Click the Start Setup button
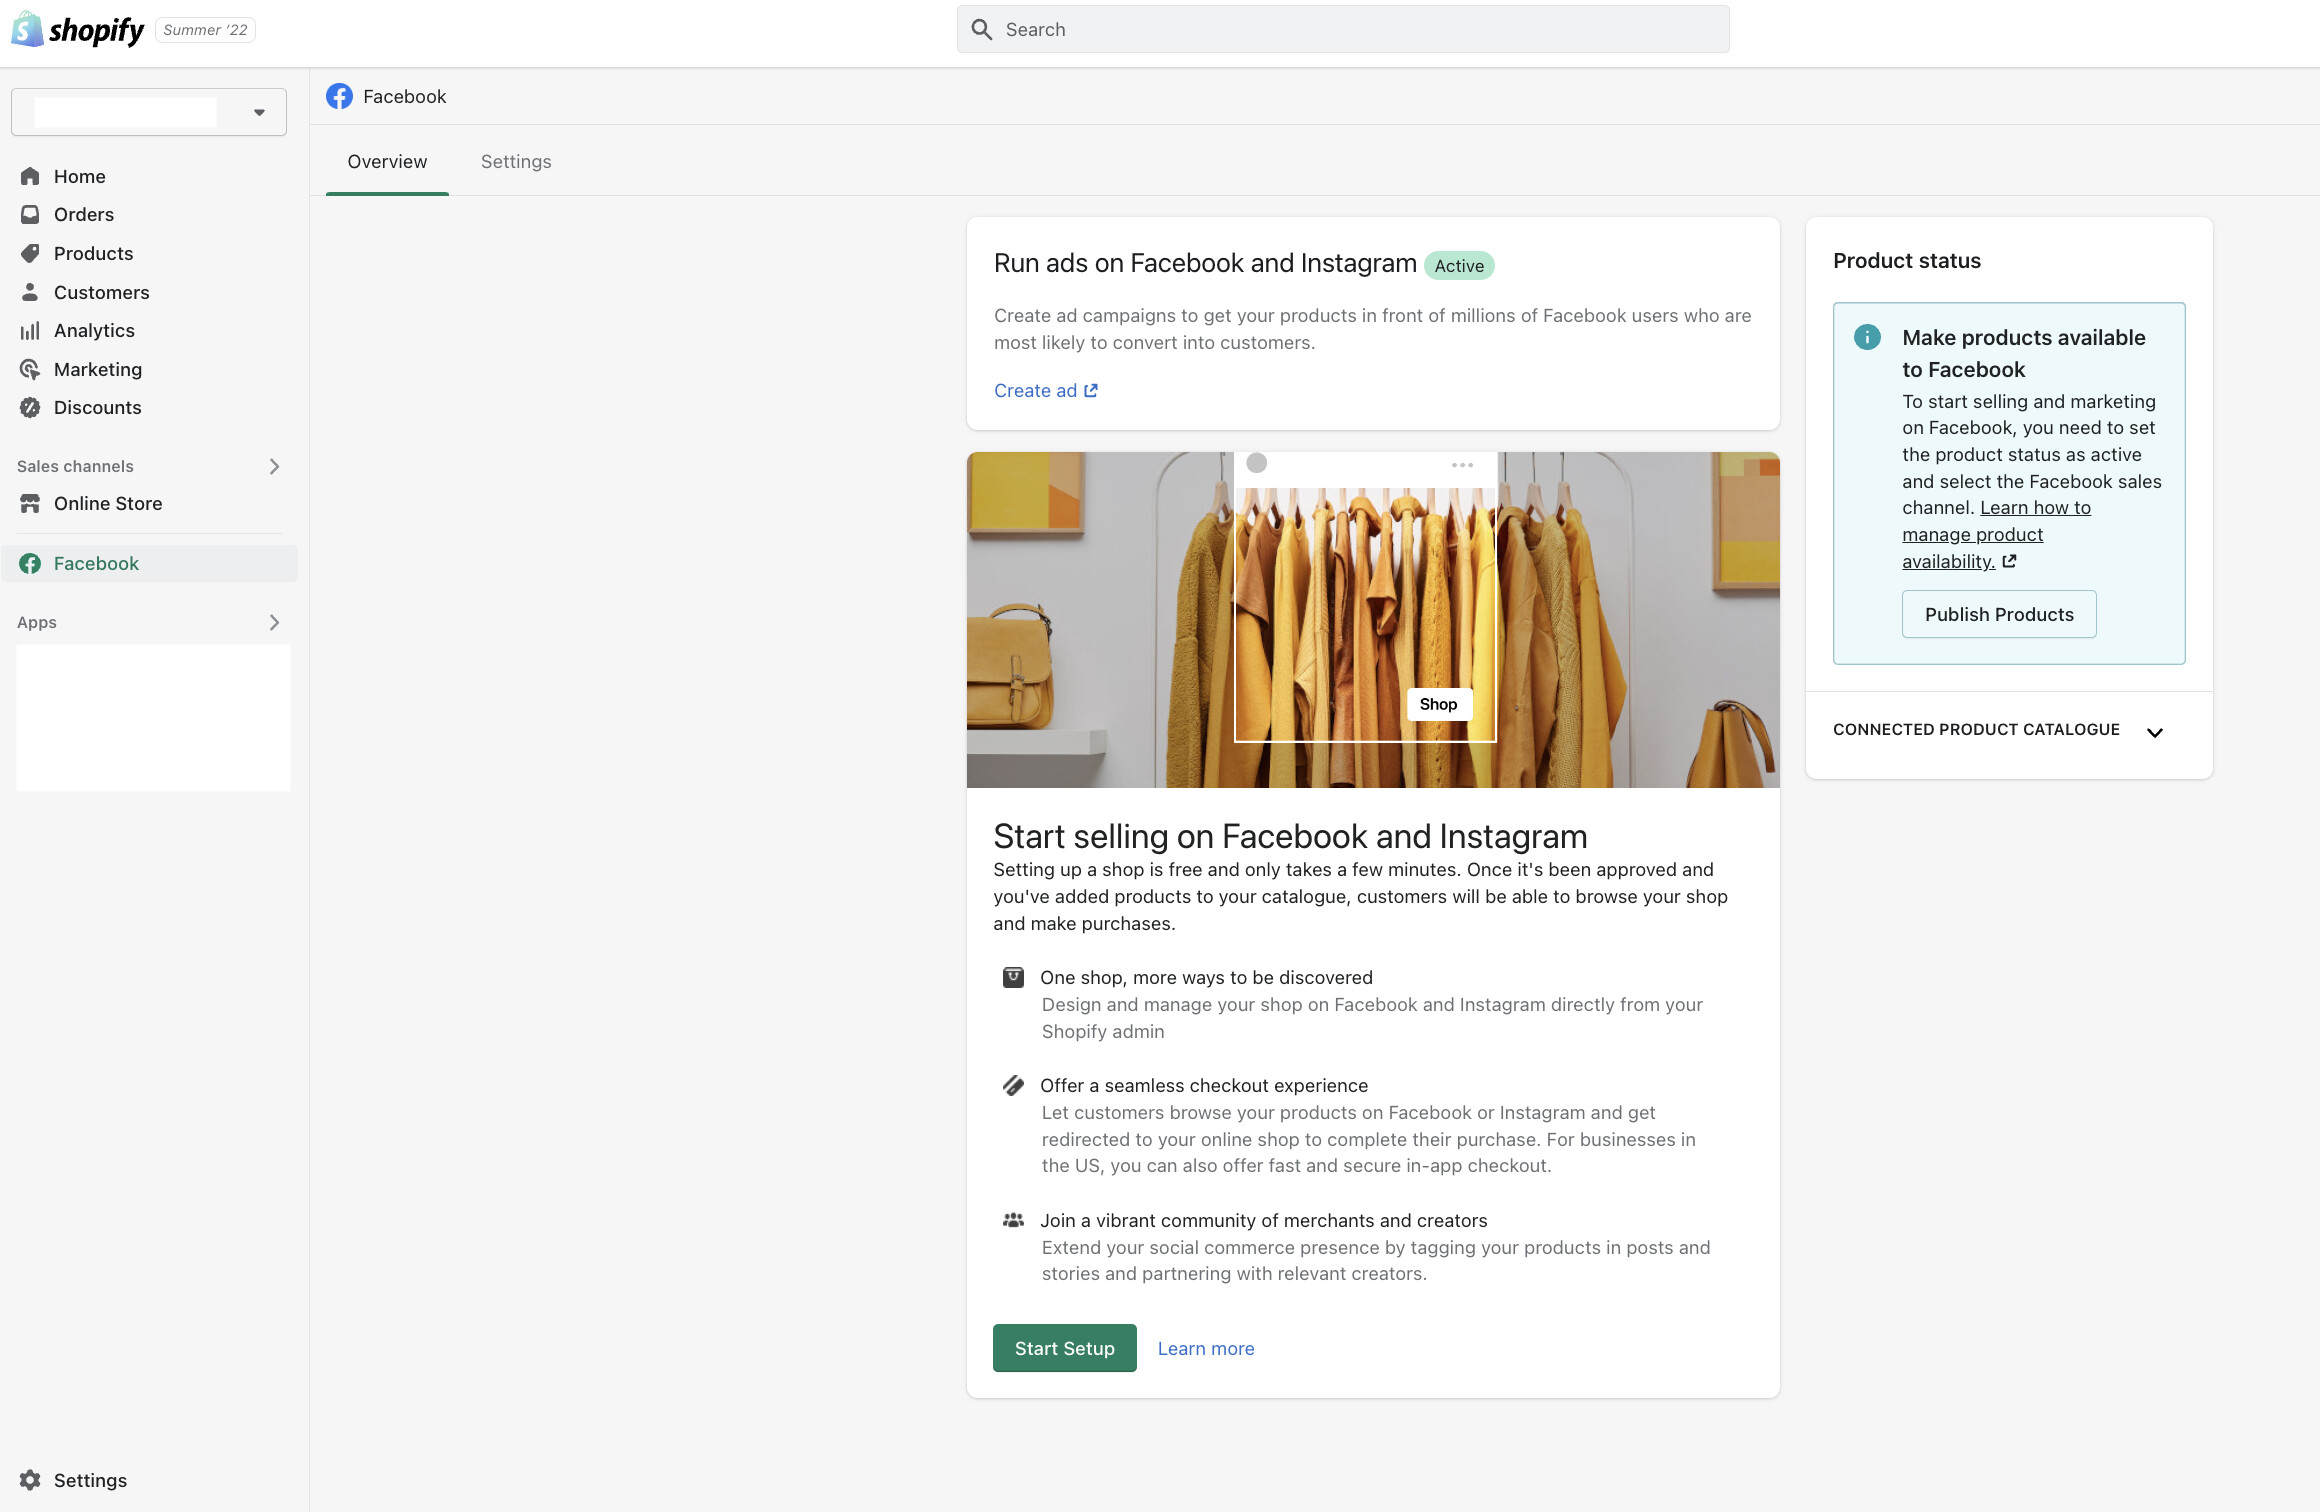 click(1064, 1348)
